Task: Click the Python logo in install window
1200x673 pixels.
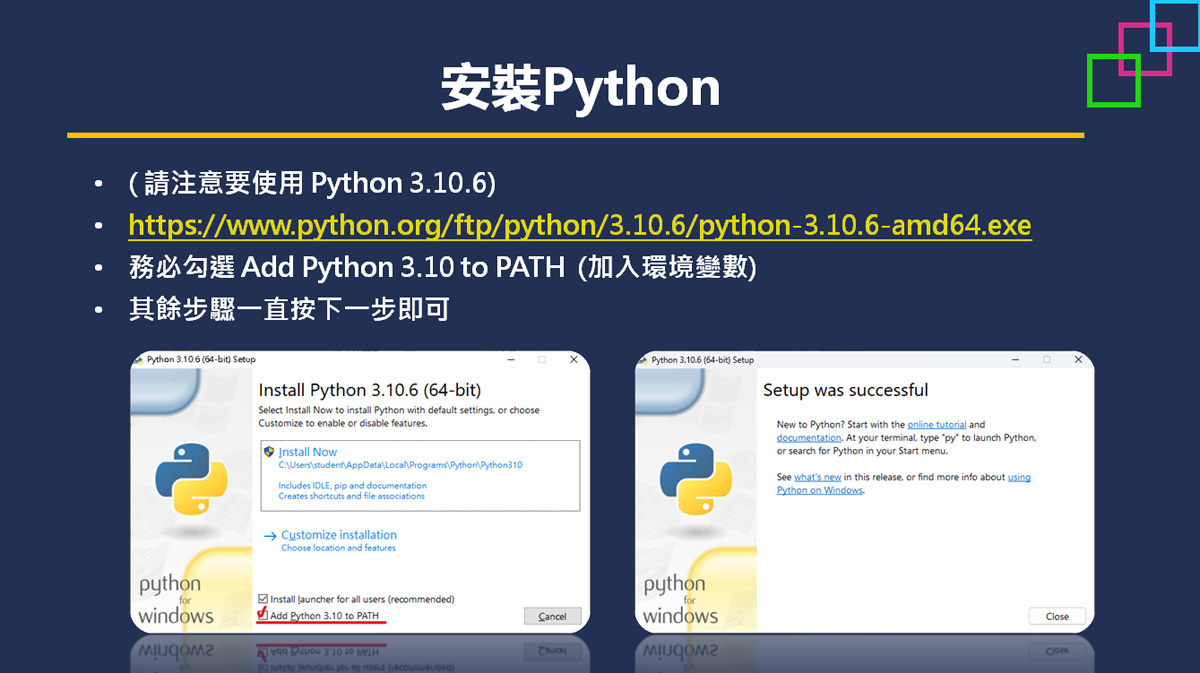Action: [192, 479]
